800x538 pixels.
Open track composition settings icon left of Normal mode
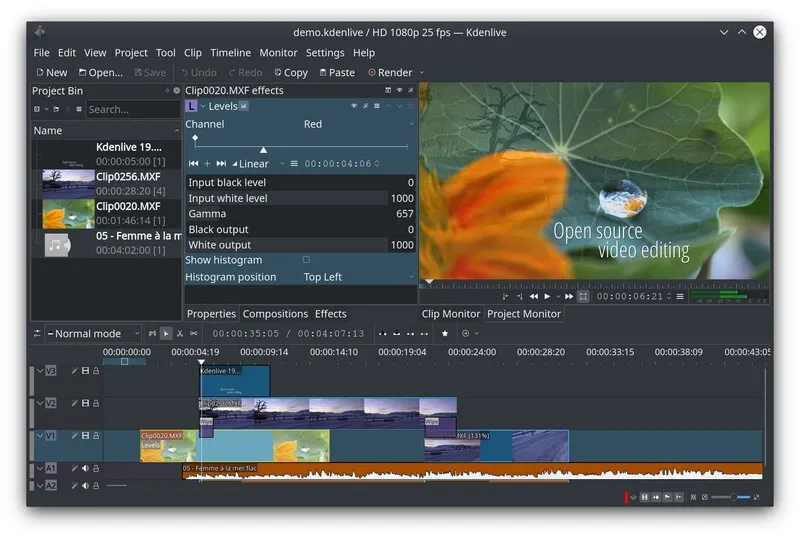pyautogui.click(x=37, y=333)
